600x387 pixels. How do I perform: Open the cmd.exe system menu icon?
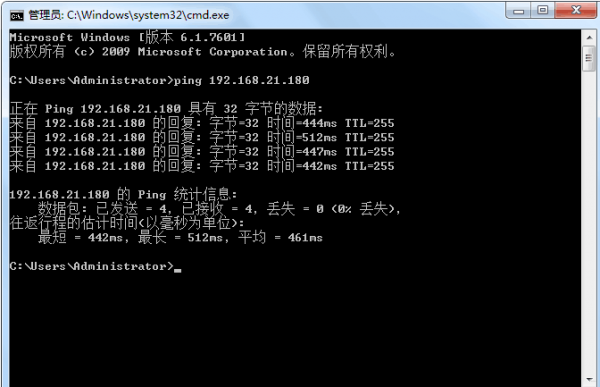click(x=16, y=16)
